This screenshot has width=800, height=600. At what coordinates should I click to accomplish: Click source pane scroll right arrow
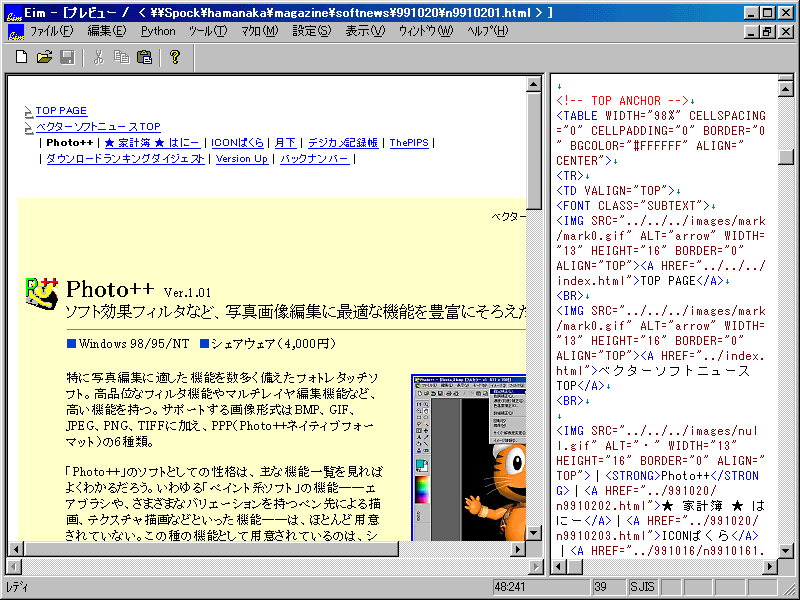coord(770,566)
